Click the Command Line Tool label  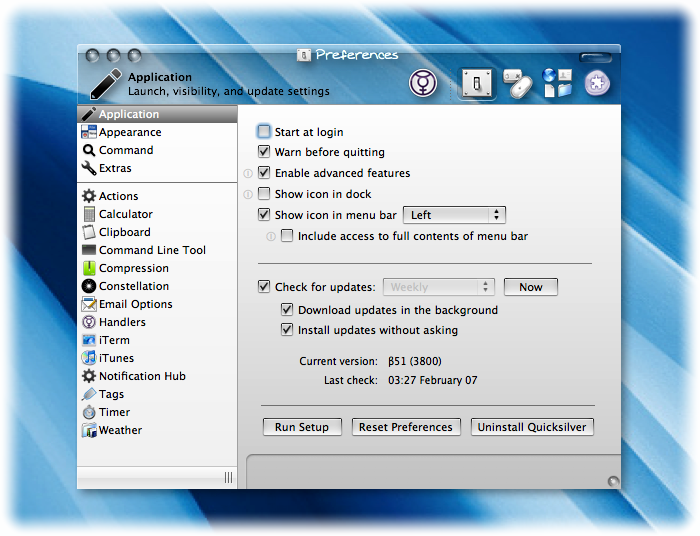(152, 250)
